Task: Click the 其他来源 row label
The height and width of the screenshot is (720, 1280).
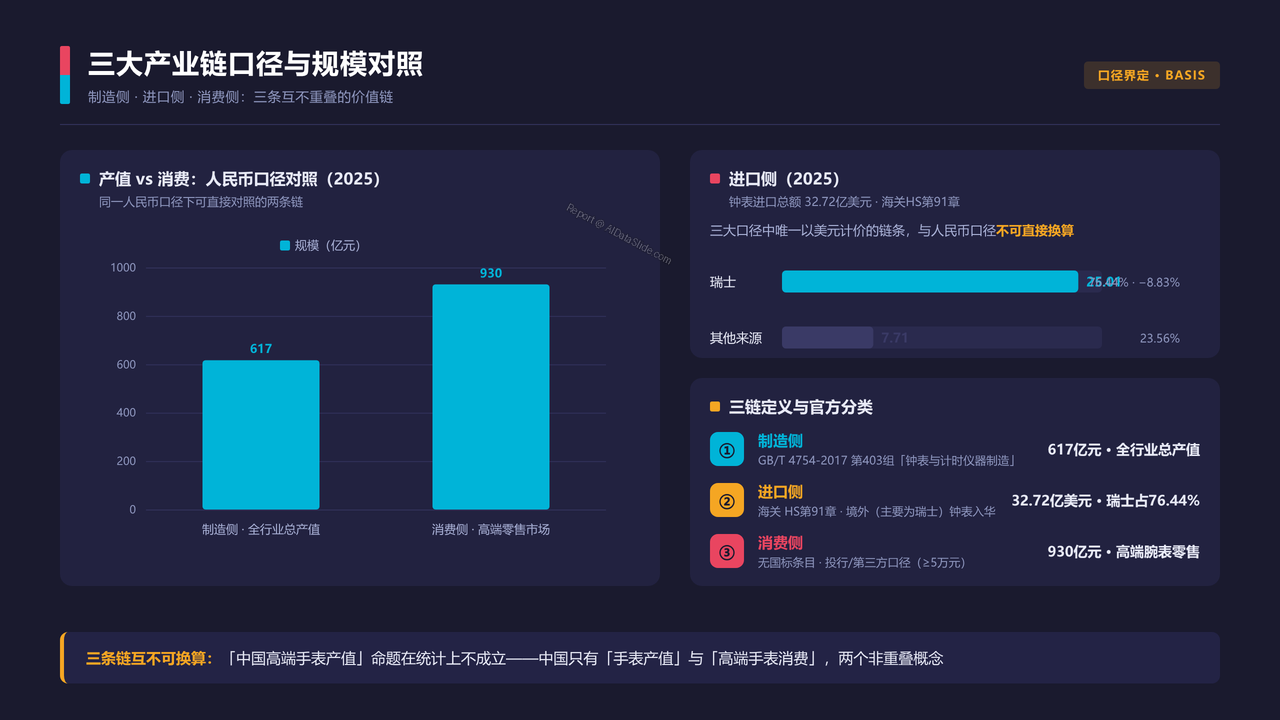Action: [x=736, y=338]
